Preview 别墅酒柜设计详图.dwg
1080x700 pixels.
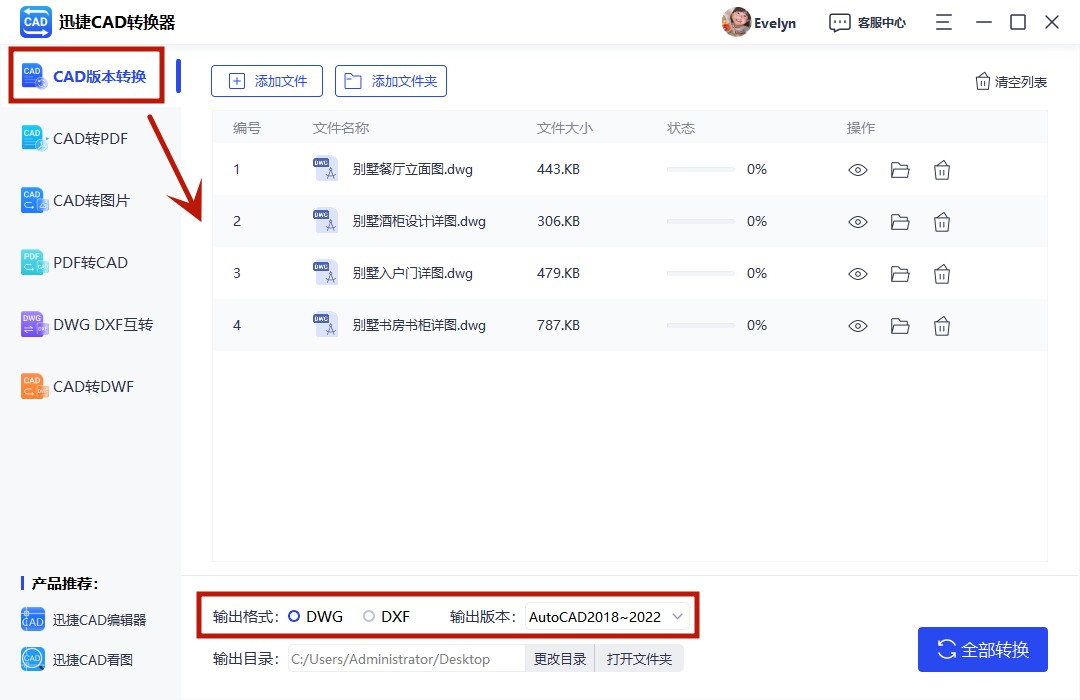pyautogui.click(x=858, y=221)
